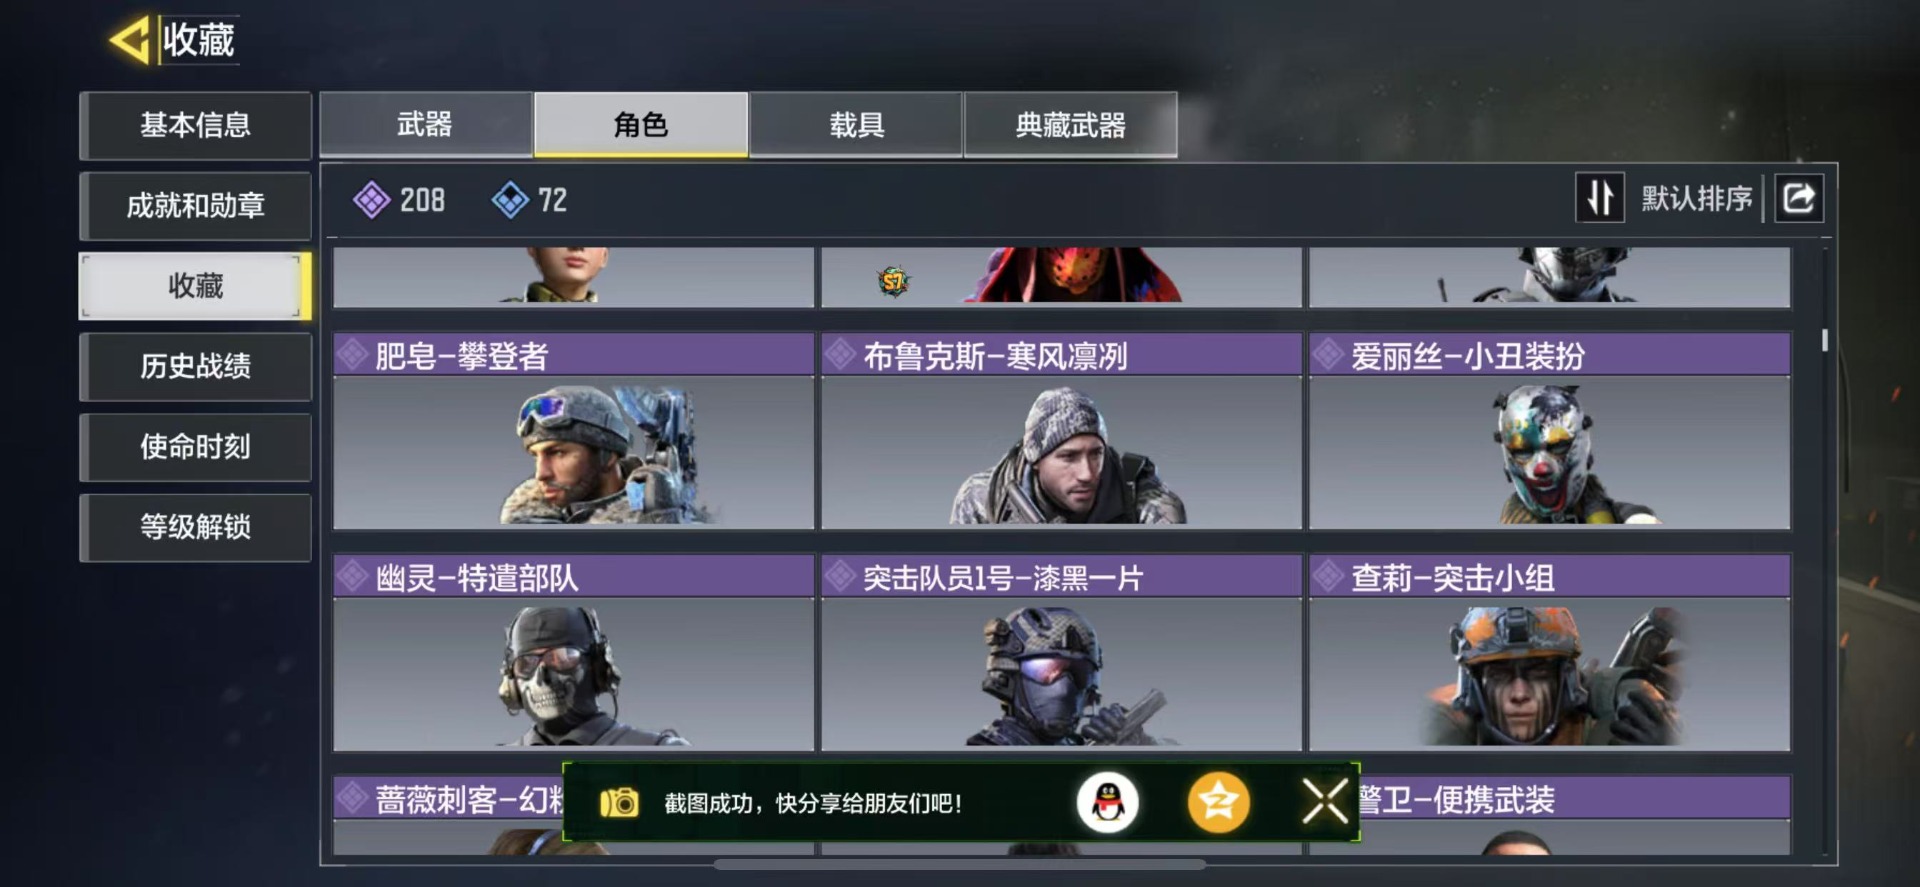
Task: Select the 爱丽丝-小丑装扮 character card
Action: tap(1550, 431)
